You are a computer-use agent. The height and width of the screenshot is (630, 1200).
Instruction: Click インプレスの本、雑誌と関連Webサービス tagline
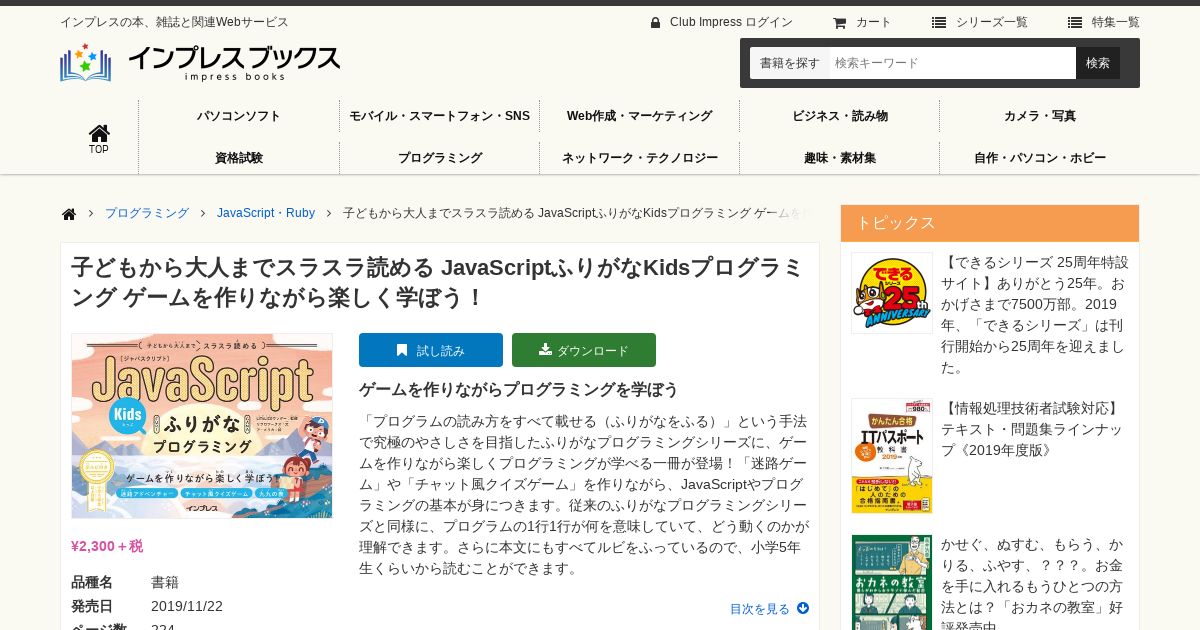point(174,22)
